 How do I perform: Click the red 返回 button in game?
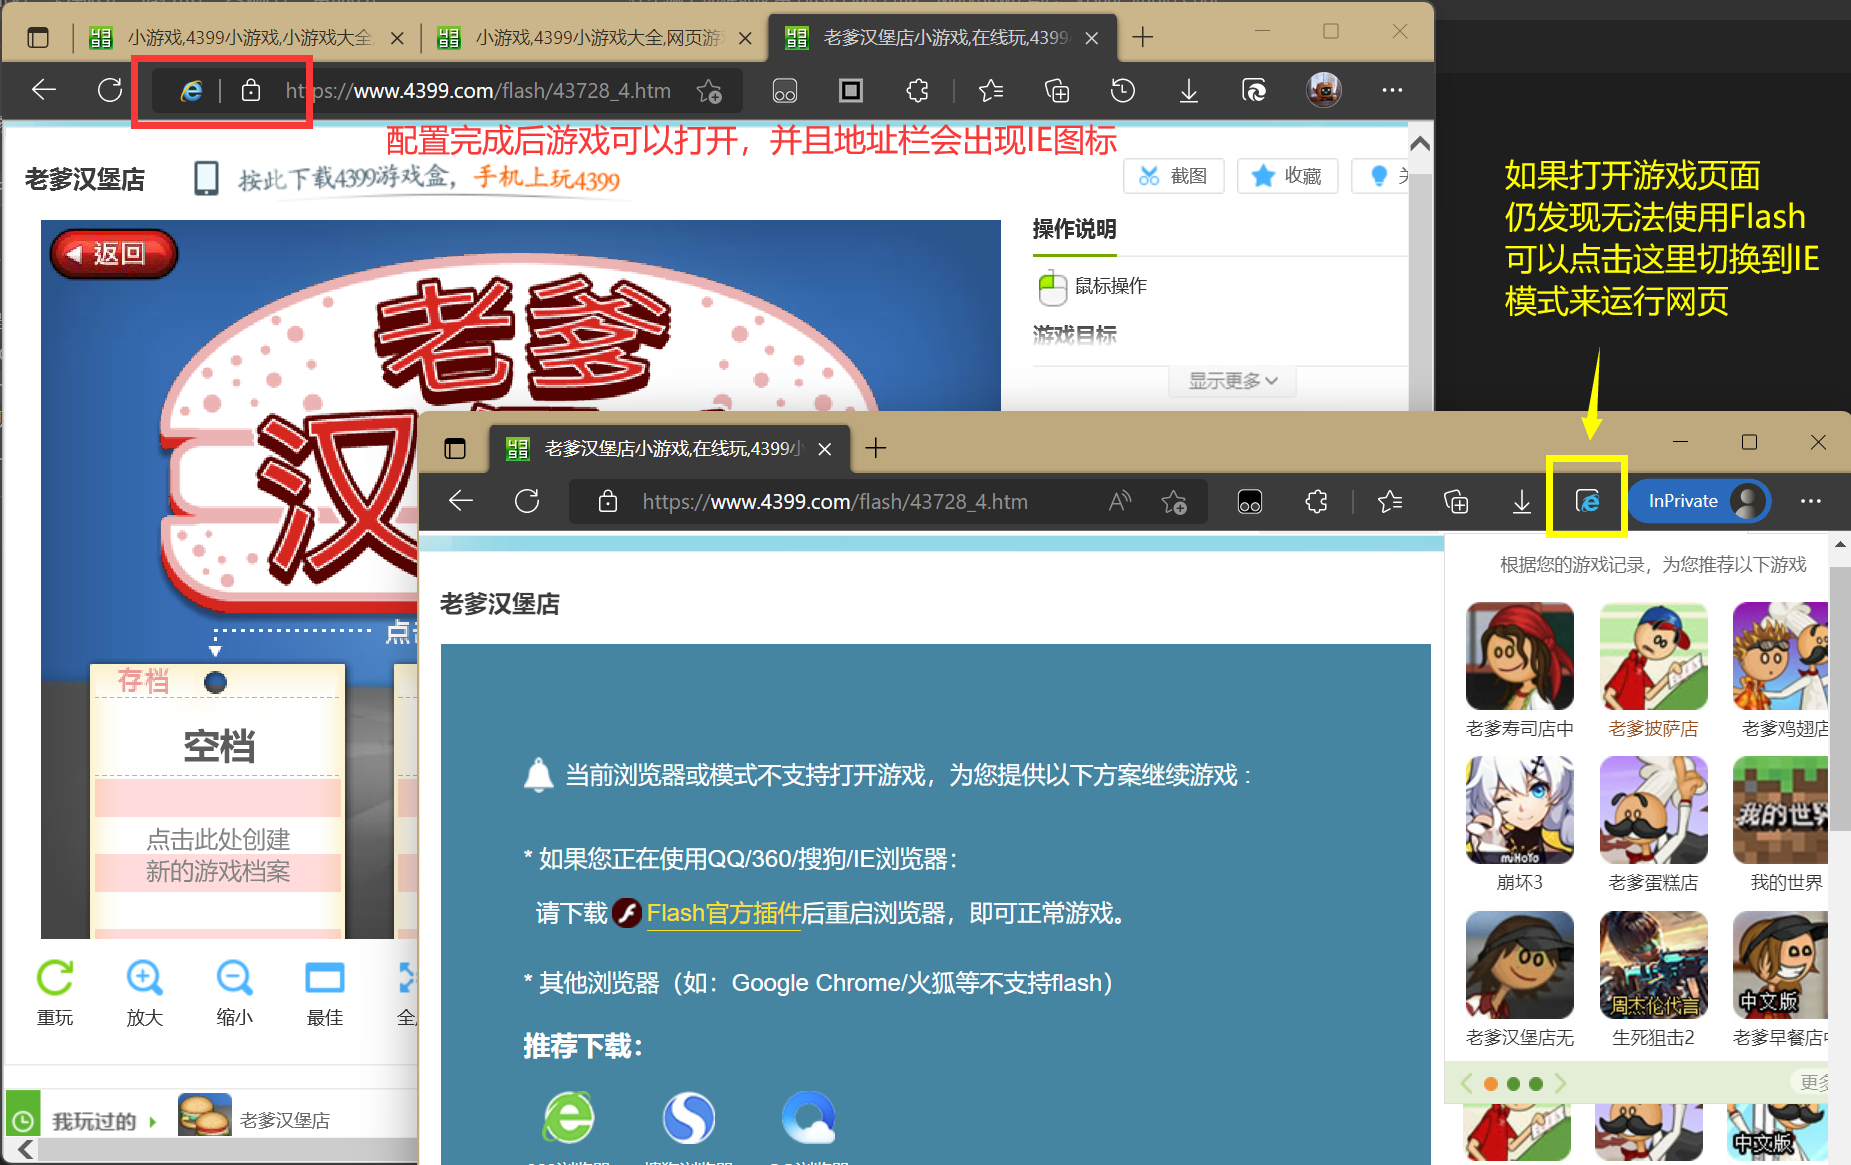(113, 254)
